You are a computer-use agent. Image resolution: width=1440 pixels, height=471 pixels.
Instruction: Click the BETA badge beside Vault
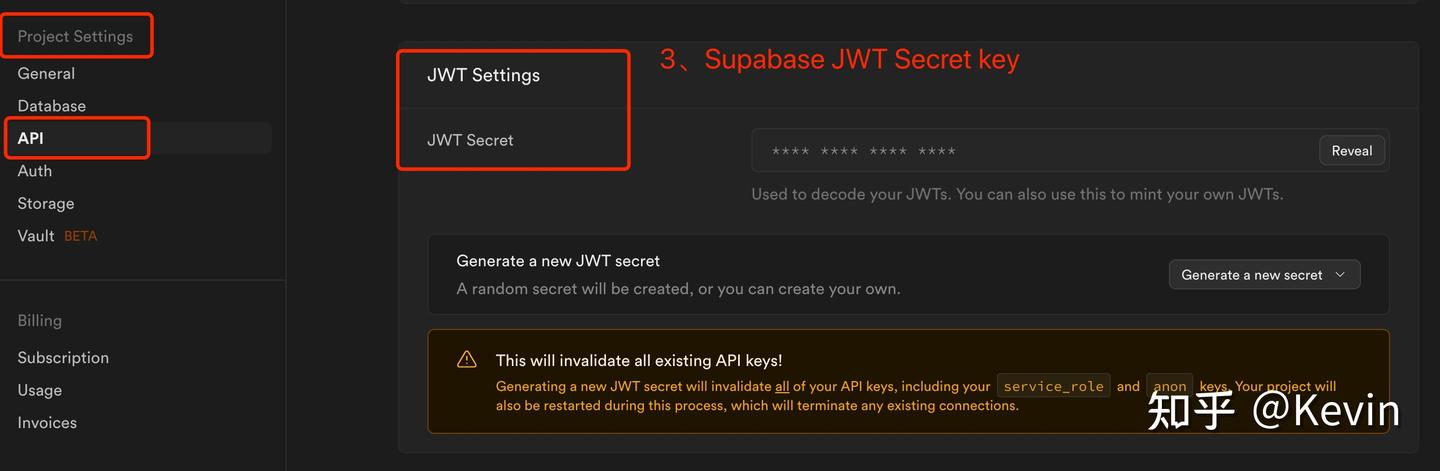click(x=81, y=236)
